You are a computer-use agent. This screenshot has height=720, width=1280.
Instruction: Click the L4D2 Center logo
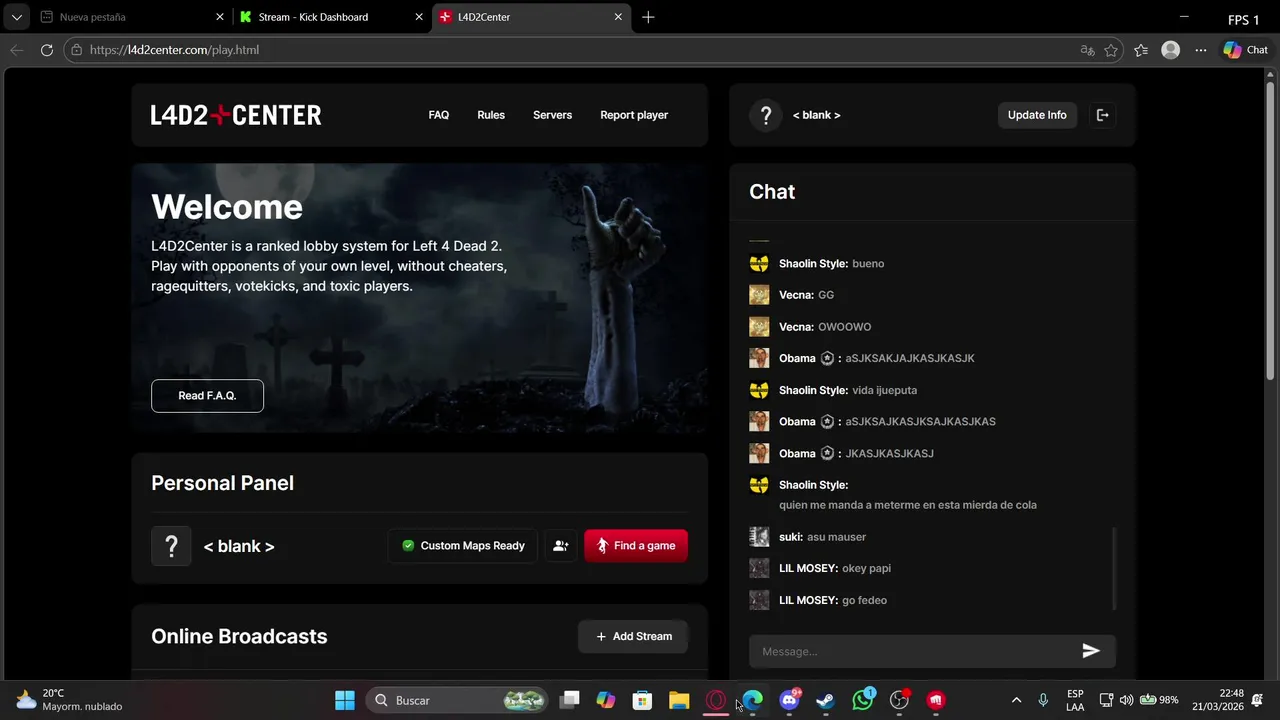(x=236, y=115)
